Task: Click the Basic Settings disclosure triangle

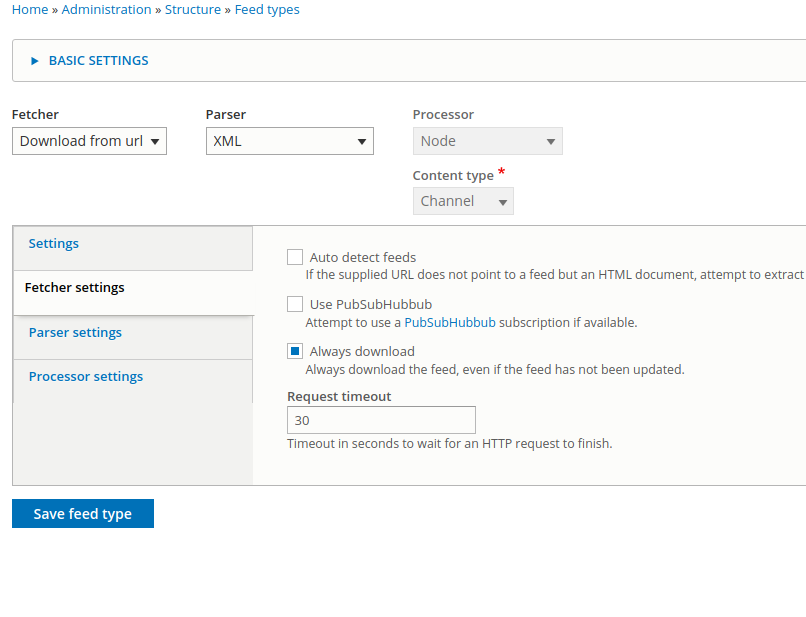Action: pyautogui.click(x=36, y=61)
